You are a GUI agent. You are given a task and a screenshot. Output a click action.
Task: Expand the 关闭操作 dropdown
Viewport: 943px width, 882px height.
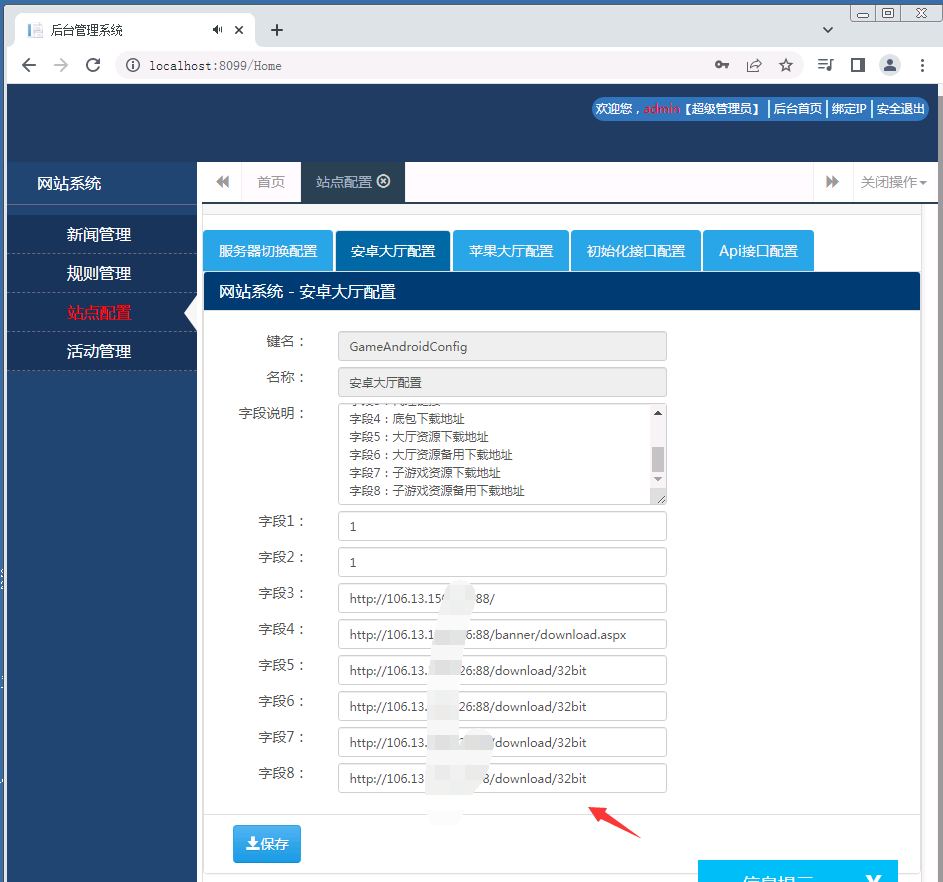pos(894,182)
